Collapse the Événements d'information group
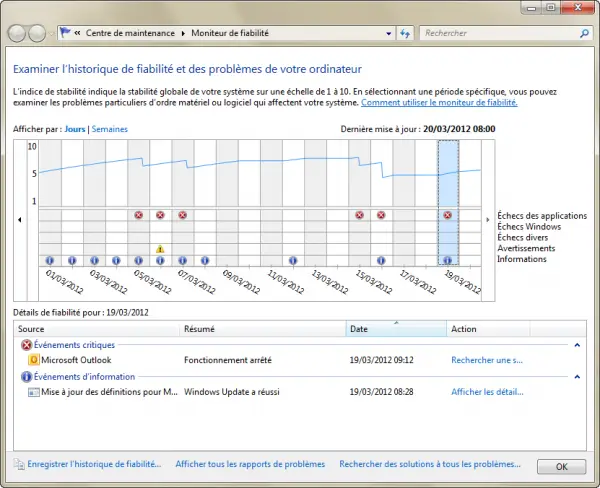Image resolution: width=600 pixels, height=488 pixels. pyautogui.click(x=577, y=377)
